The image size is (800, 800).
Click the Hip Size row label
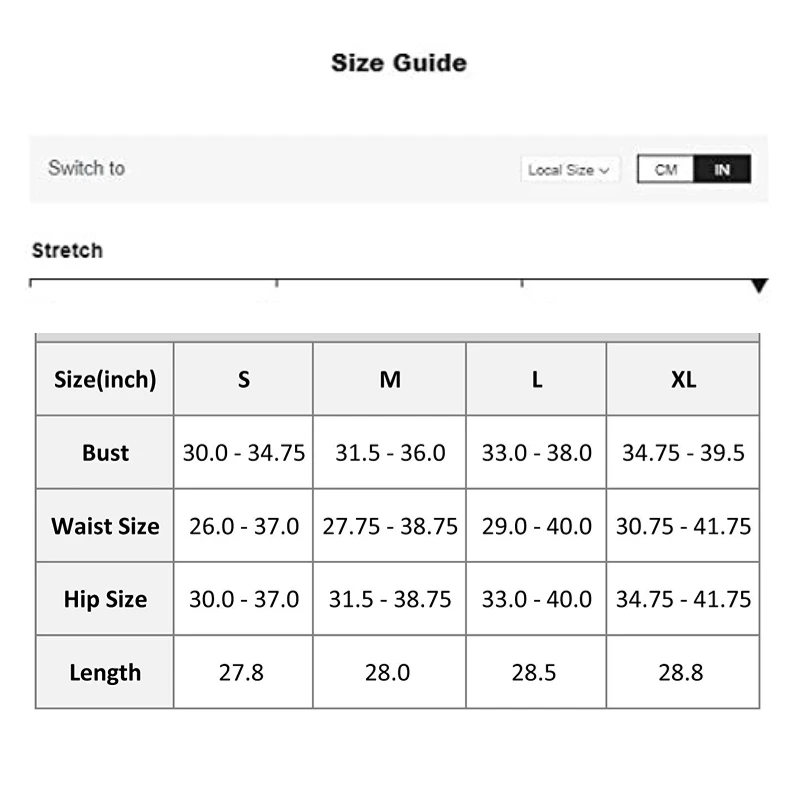point(105,599)
